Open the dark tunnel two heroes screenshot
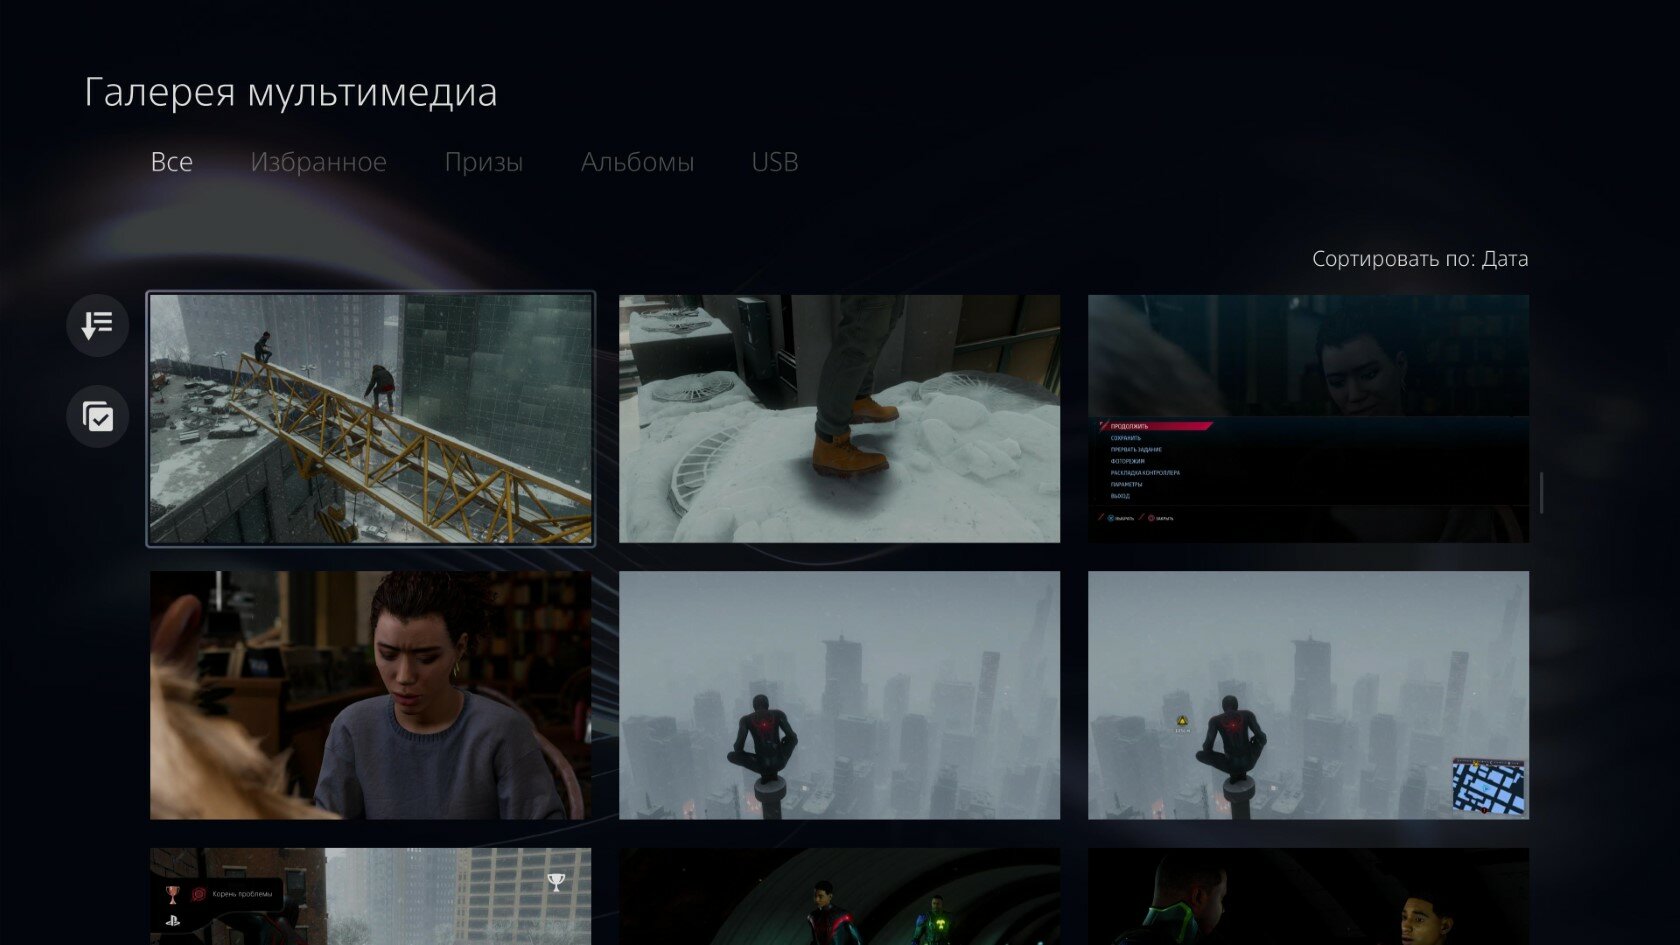This screenshot has height=945, width=1680. [839, 896]
